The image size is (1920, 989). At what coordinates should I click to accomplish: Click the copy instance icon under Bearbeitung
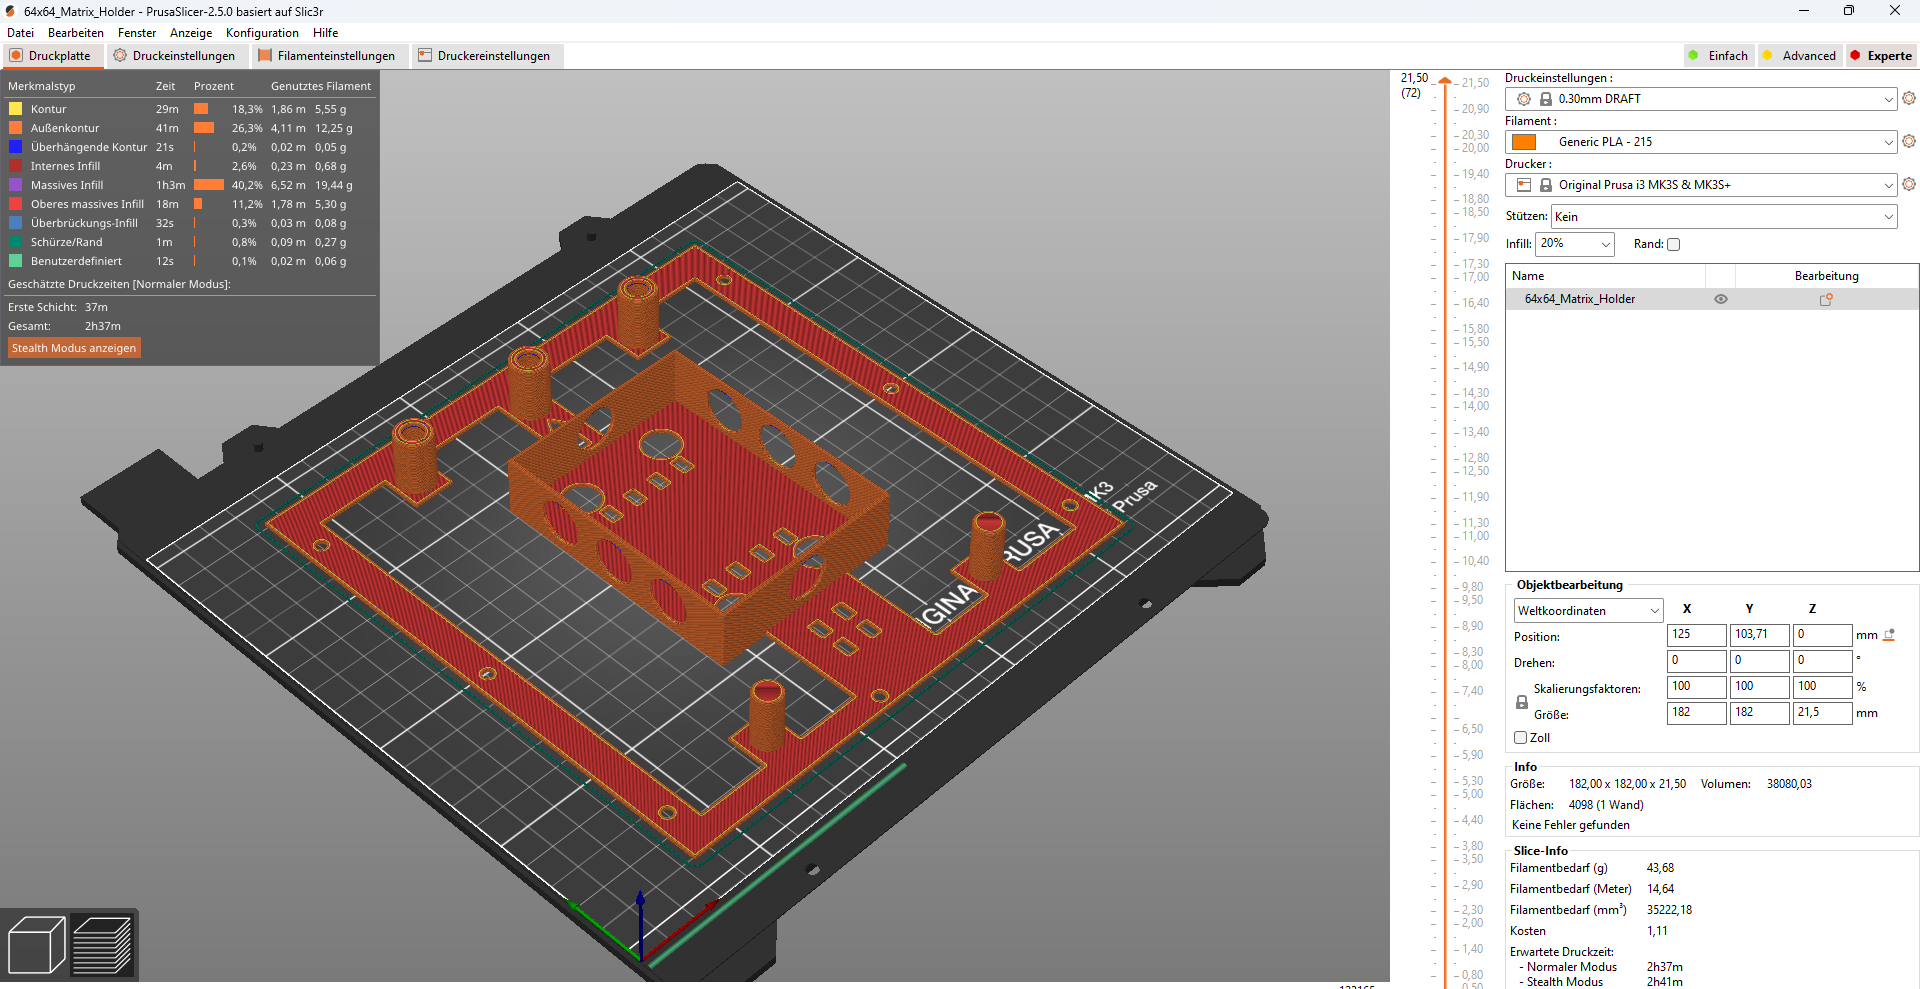1826,298
